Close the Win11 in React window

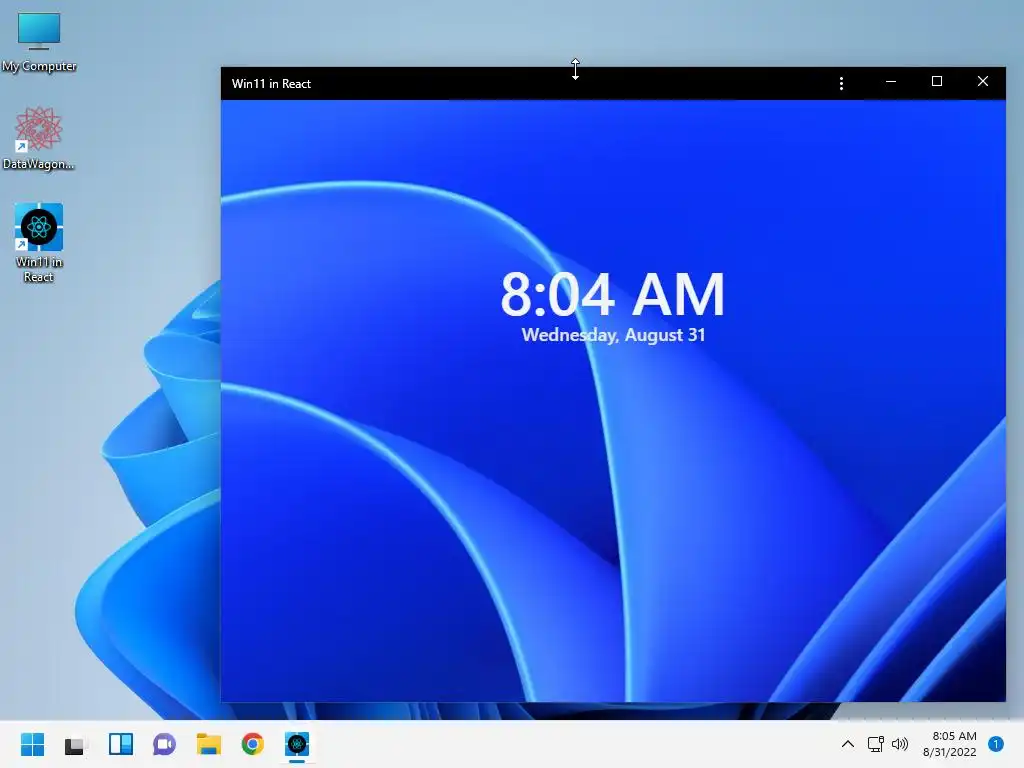983,82
